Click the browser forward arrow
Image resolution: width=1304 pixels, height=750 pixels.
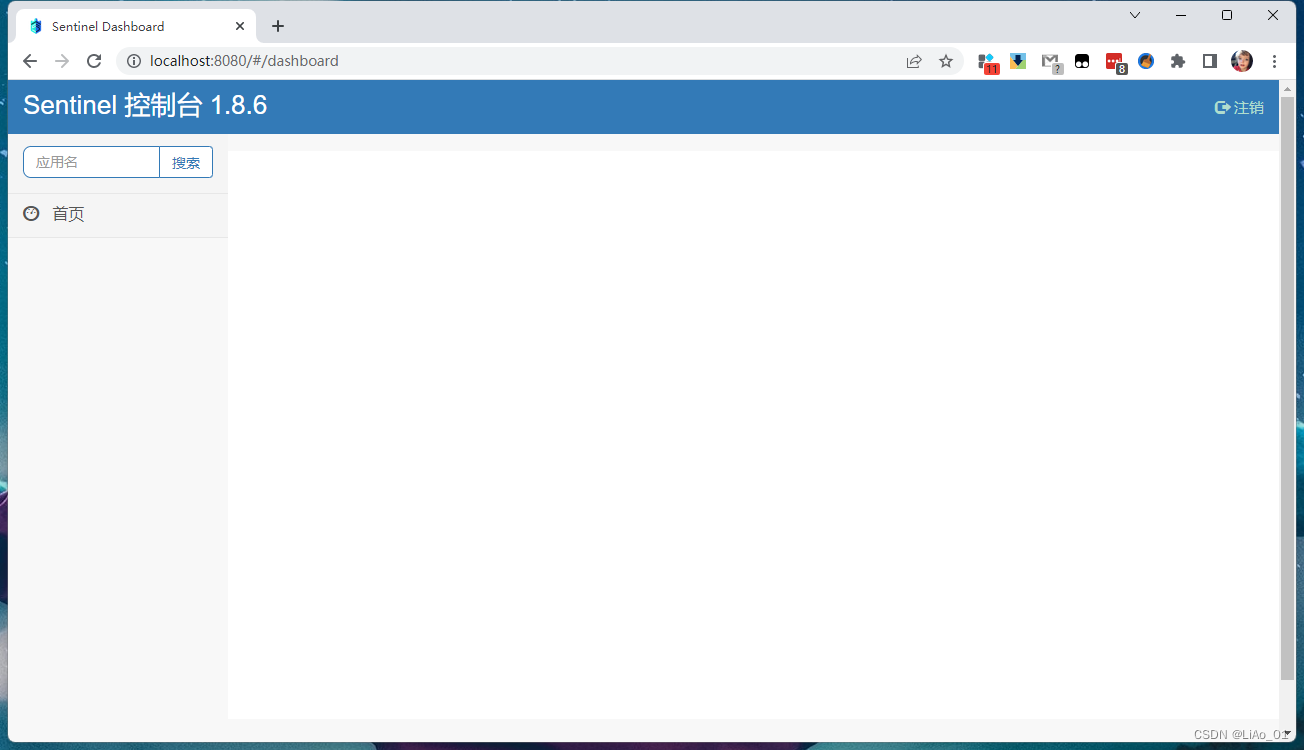(x=62, y=61)
